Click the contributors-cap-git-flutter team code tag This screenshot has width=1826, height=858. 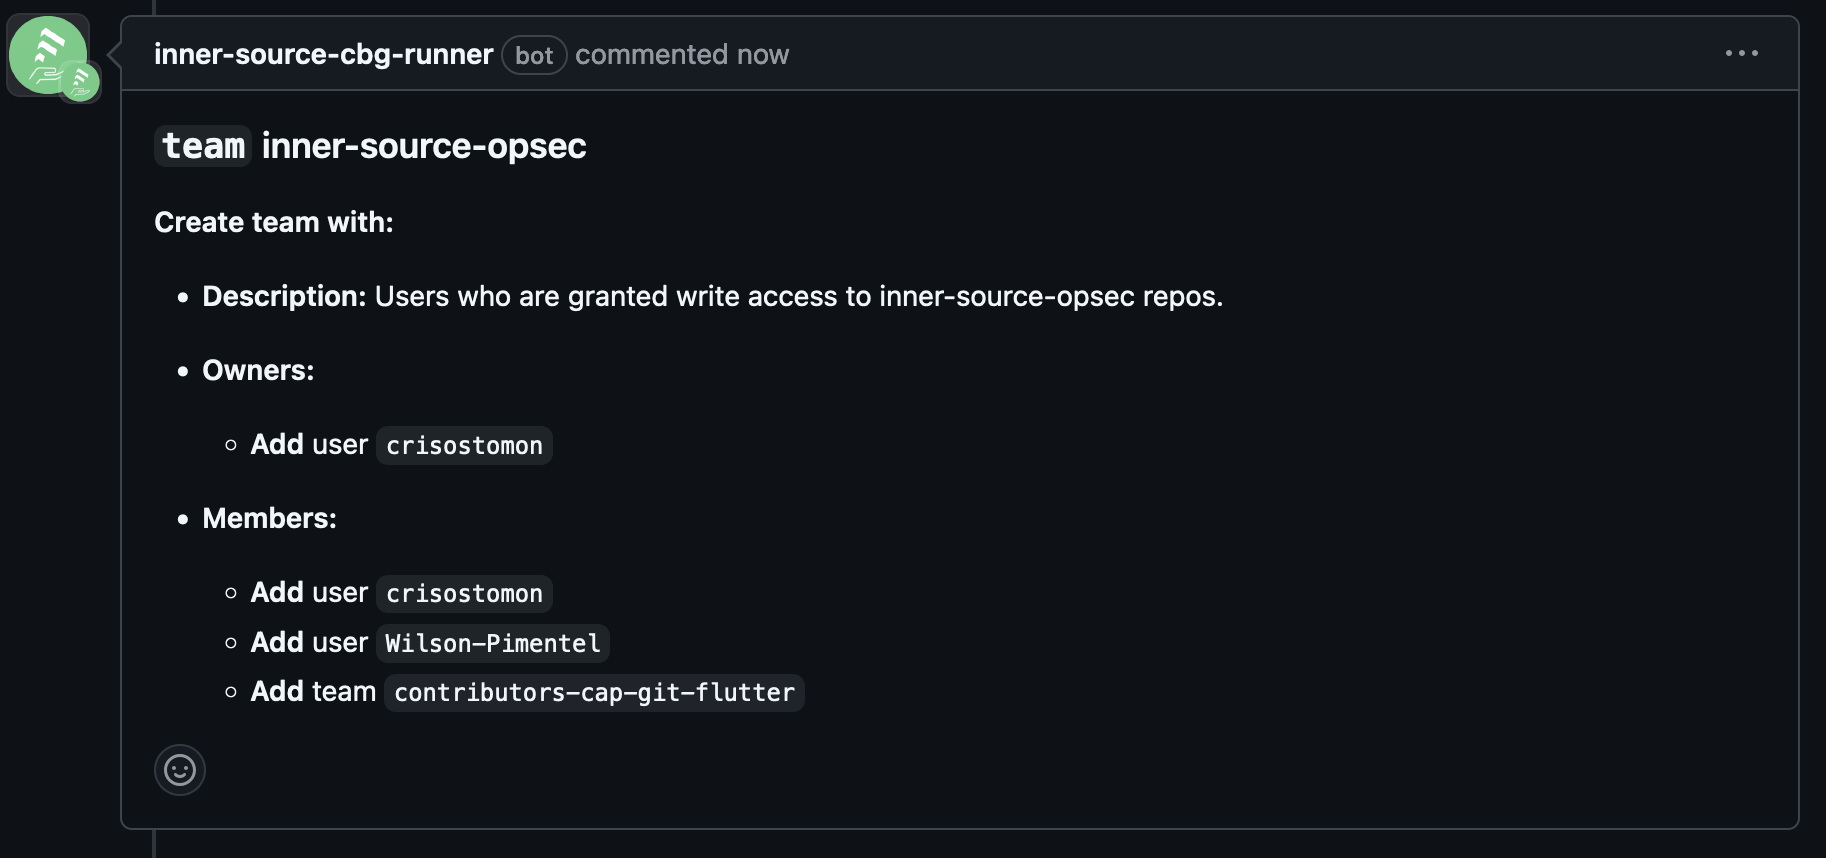[594, 692]
